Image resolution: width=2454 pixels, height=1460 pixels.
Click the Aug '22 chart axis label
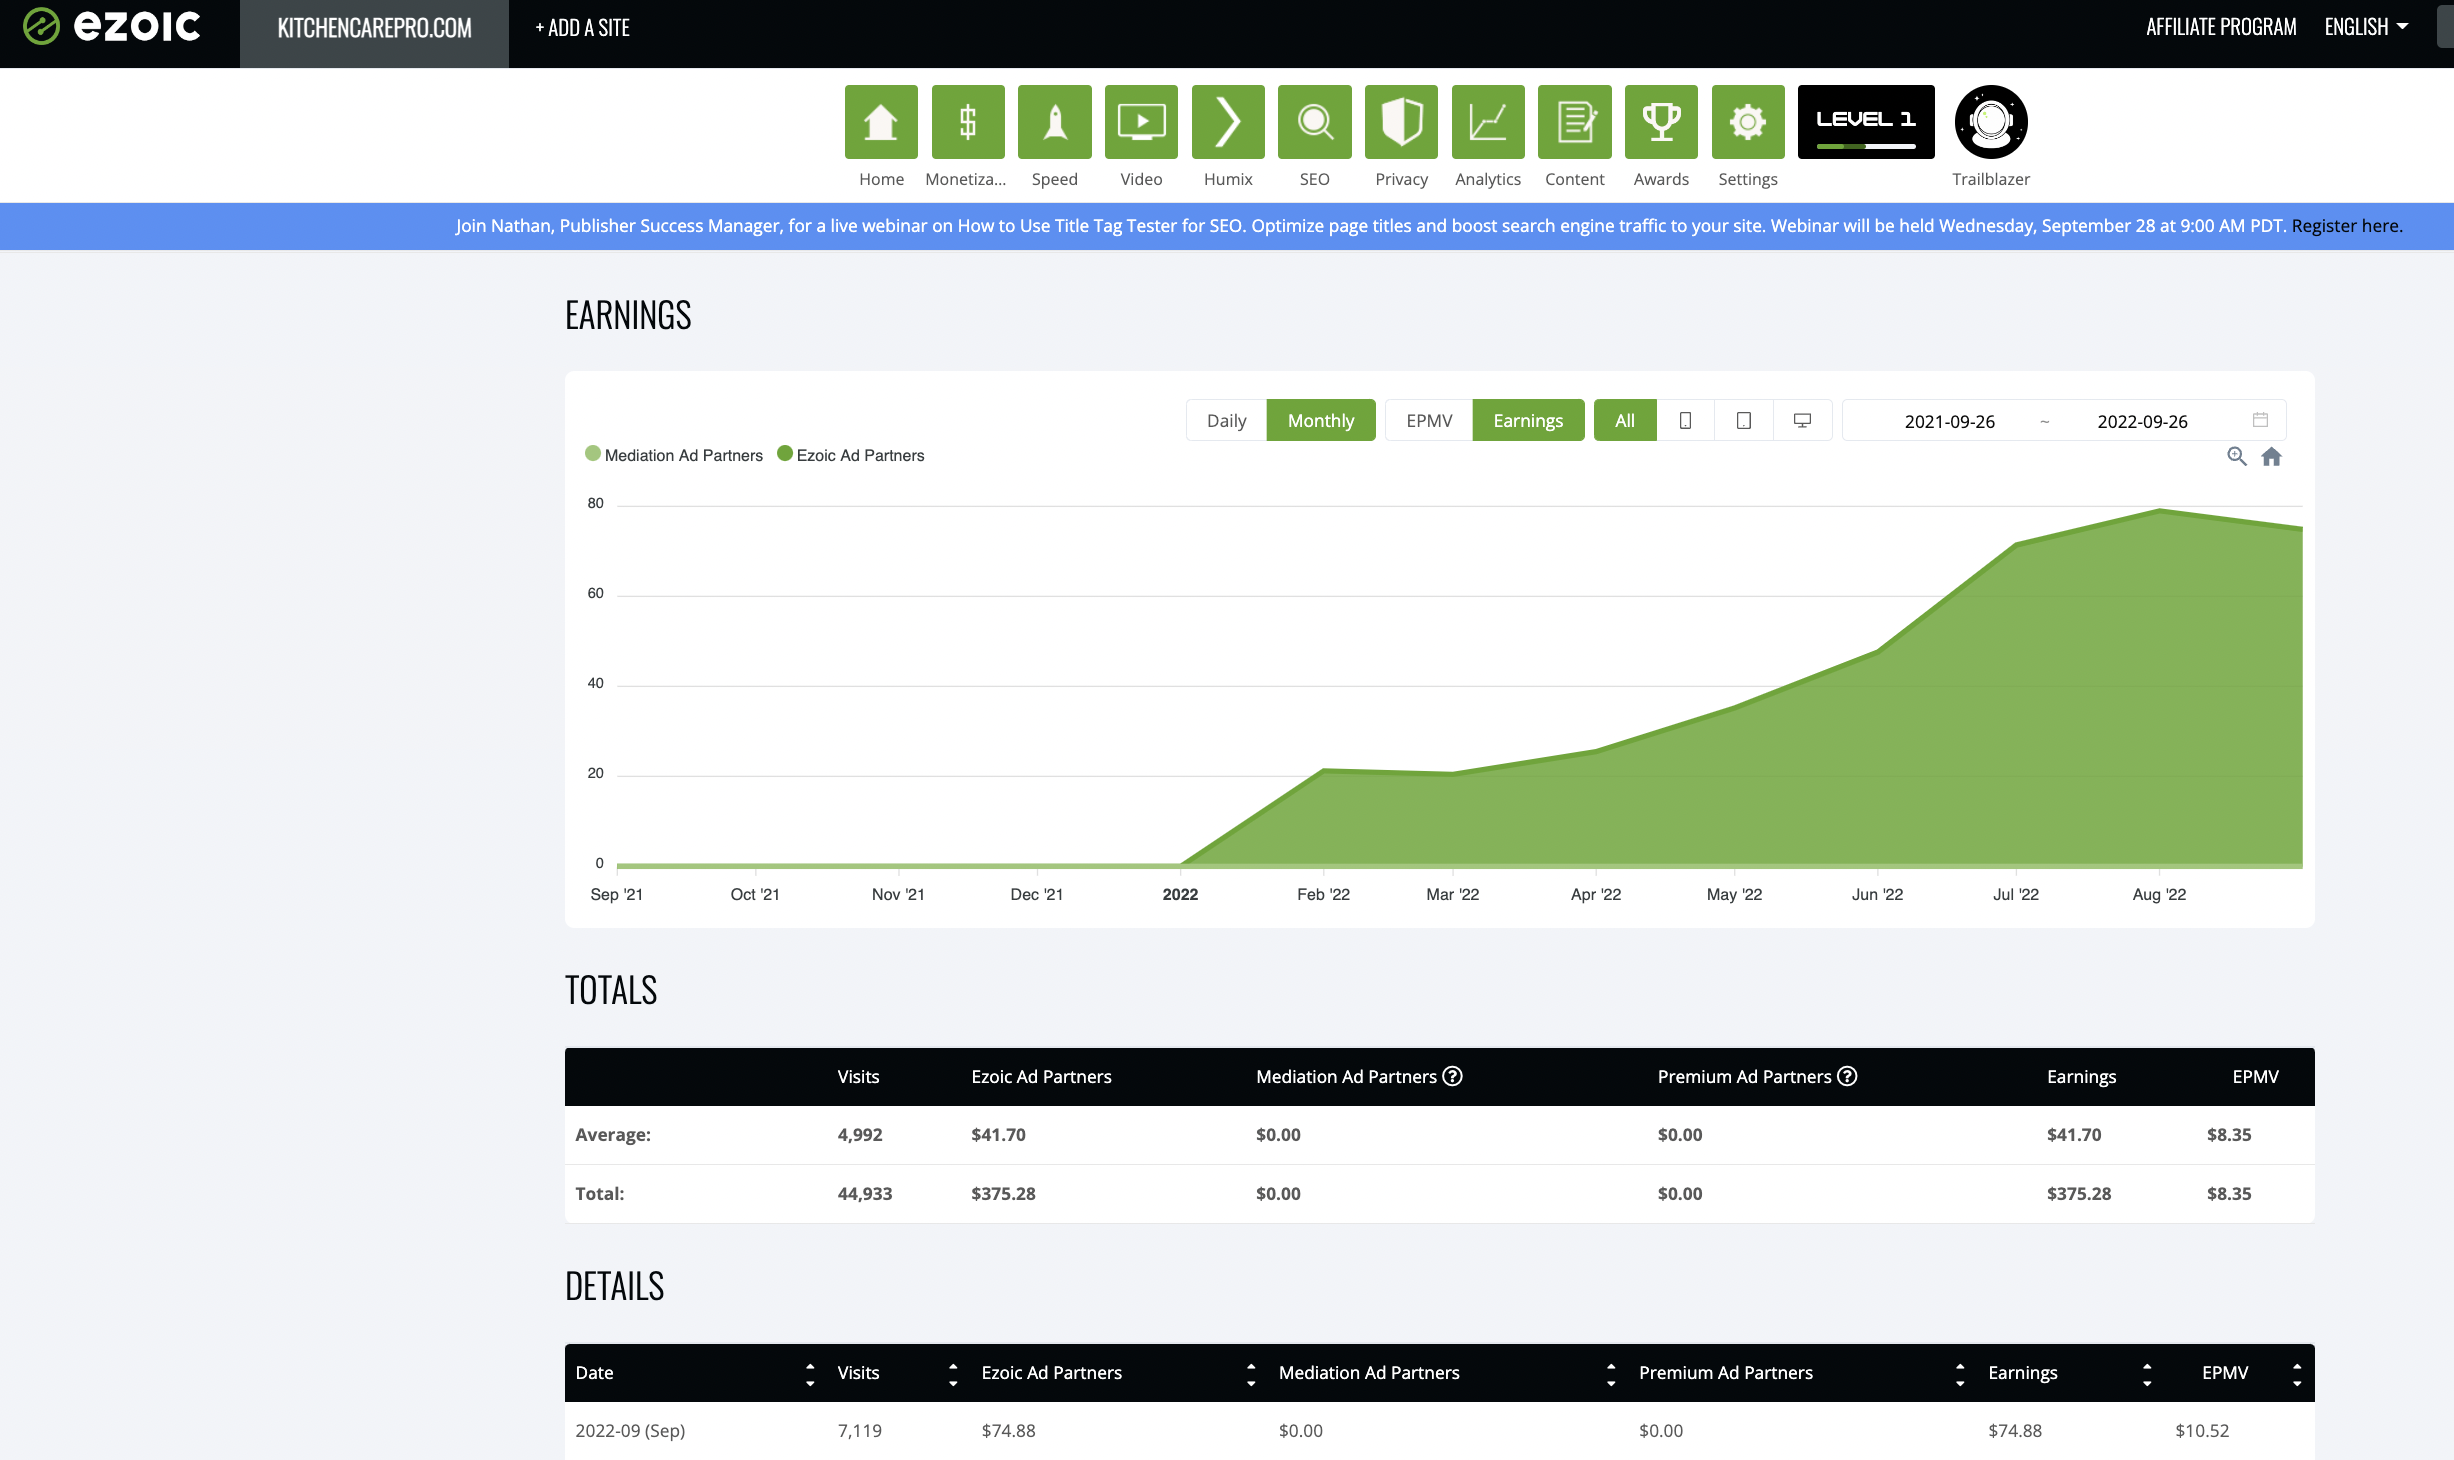click(x=2159, y=894)
